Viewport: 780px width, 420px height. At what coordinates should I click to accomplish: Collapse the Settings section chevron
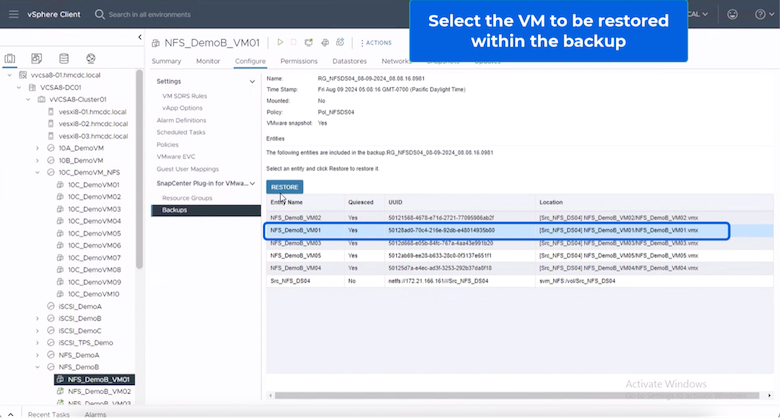tap(252, 82)
